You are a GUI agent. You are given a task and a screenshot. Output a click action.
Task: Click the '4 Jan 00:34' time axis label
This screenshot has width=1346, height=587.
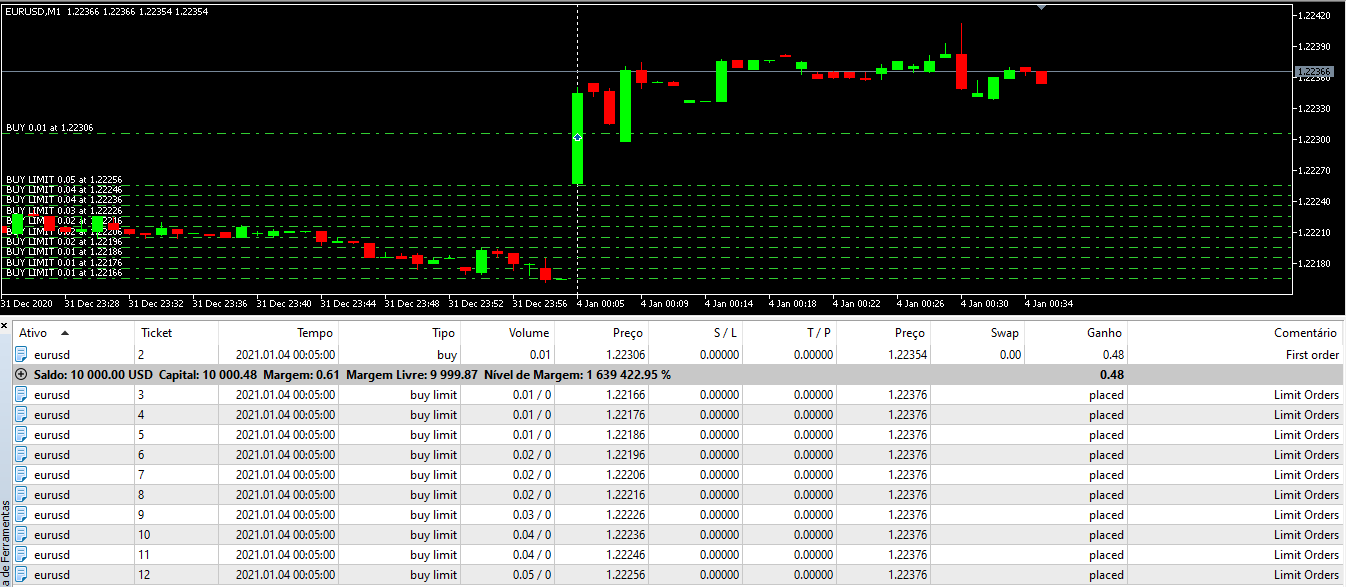click(x=1049, y=303)
